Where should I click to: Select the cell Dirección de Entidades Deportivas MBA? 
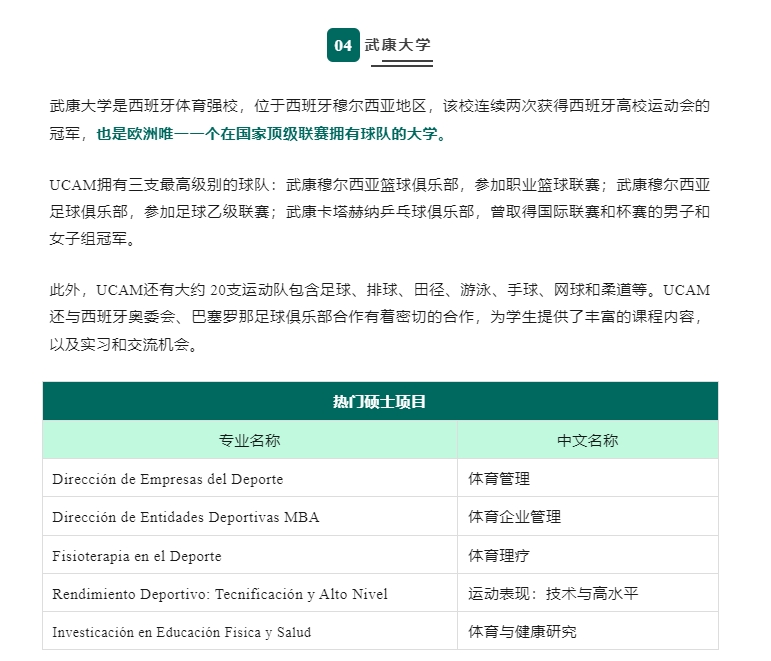250,516
